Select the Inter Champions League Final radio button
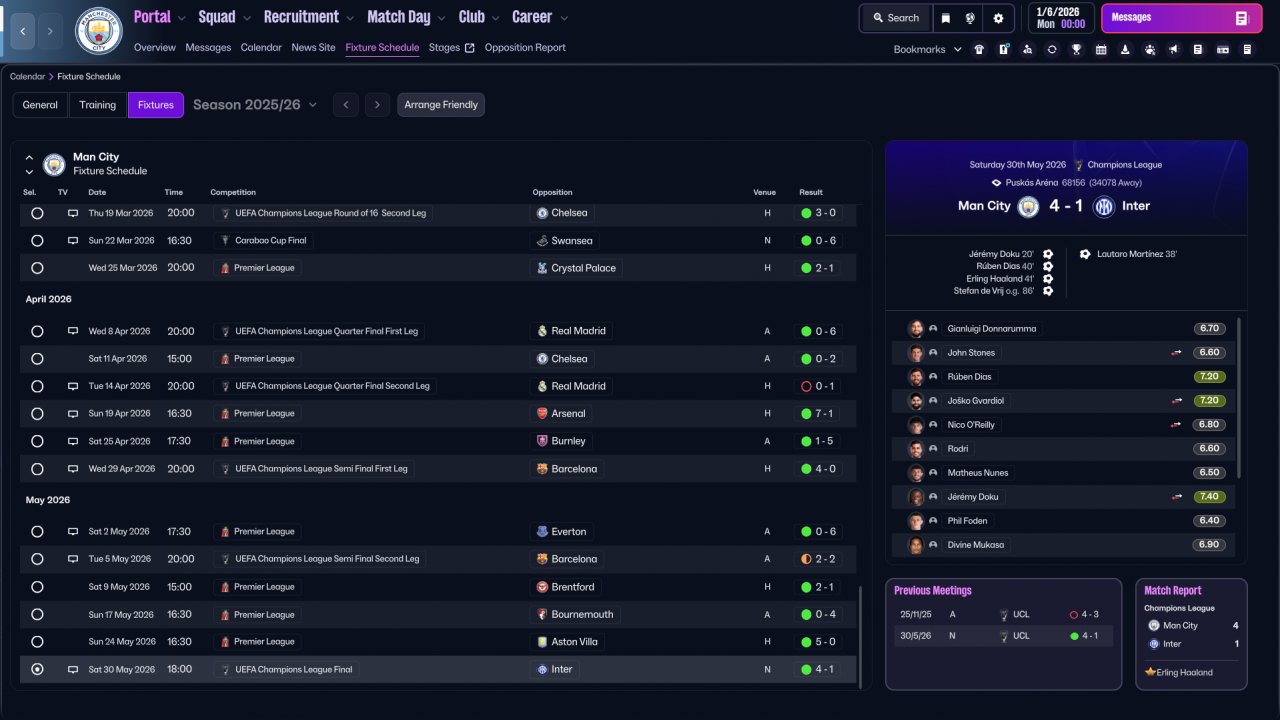1280x720 pixels. [x=37, y=669]
